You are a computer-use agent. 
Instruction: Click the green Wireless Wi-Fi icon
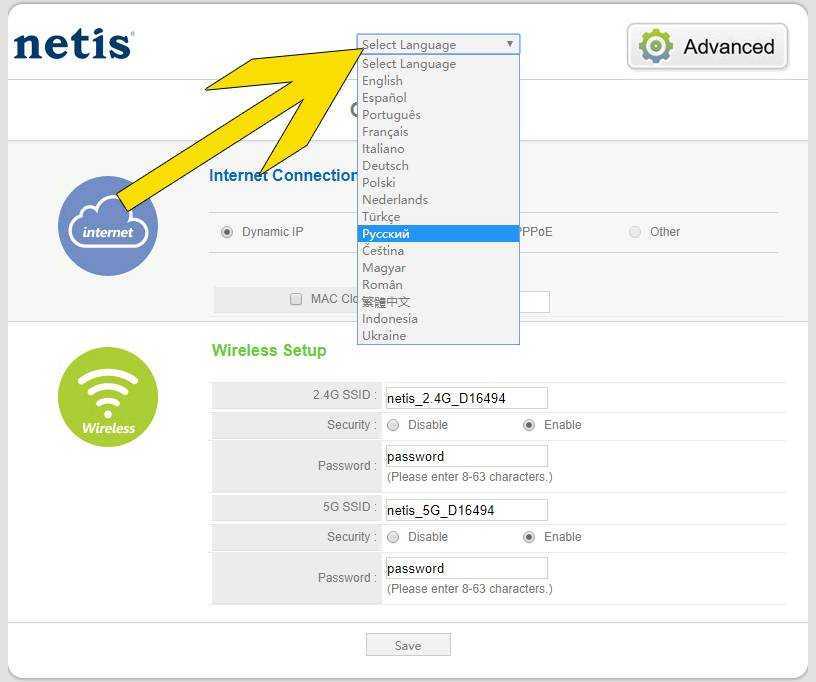[108, 397]
